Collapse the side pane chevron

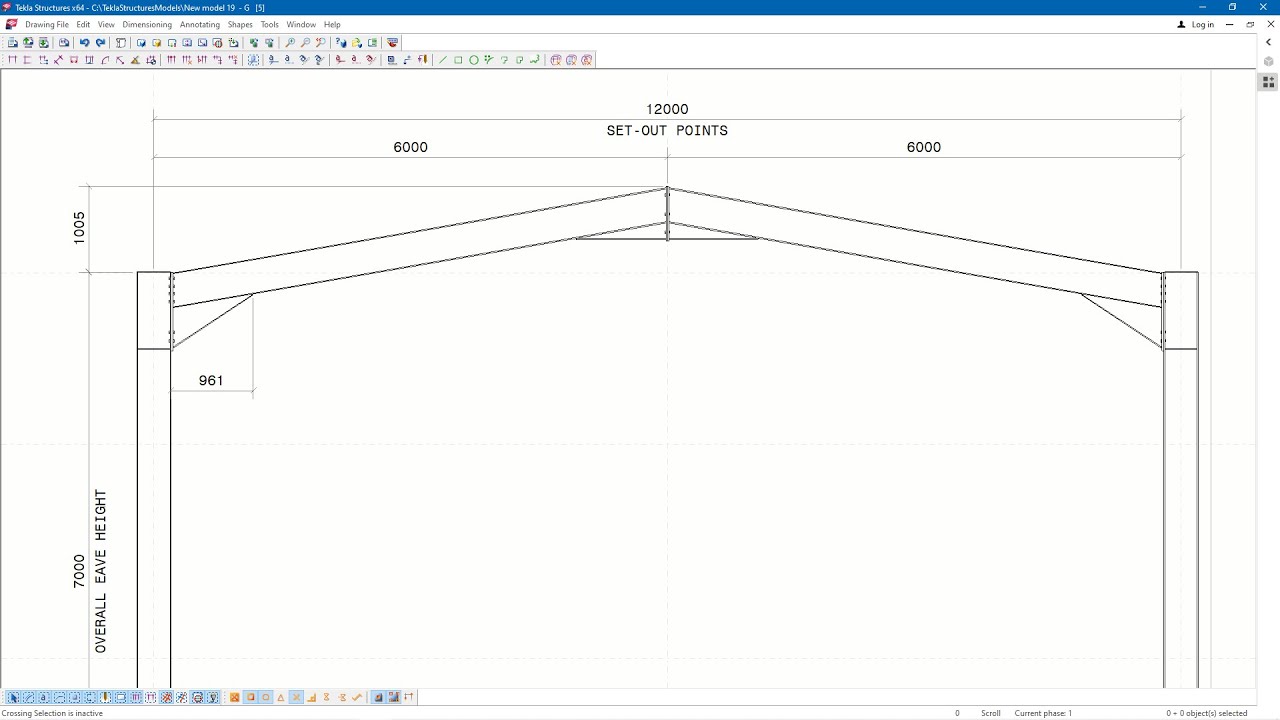(x=1268, y=43)
